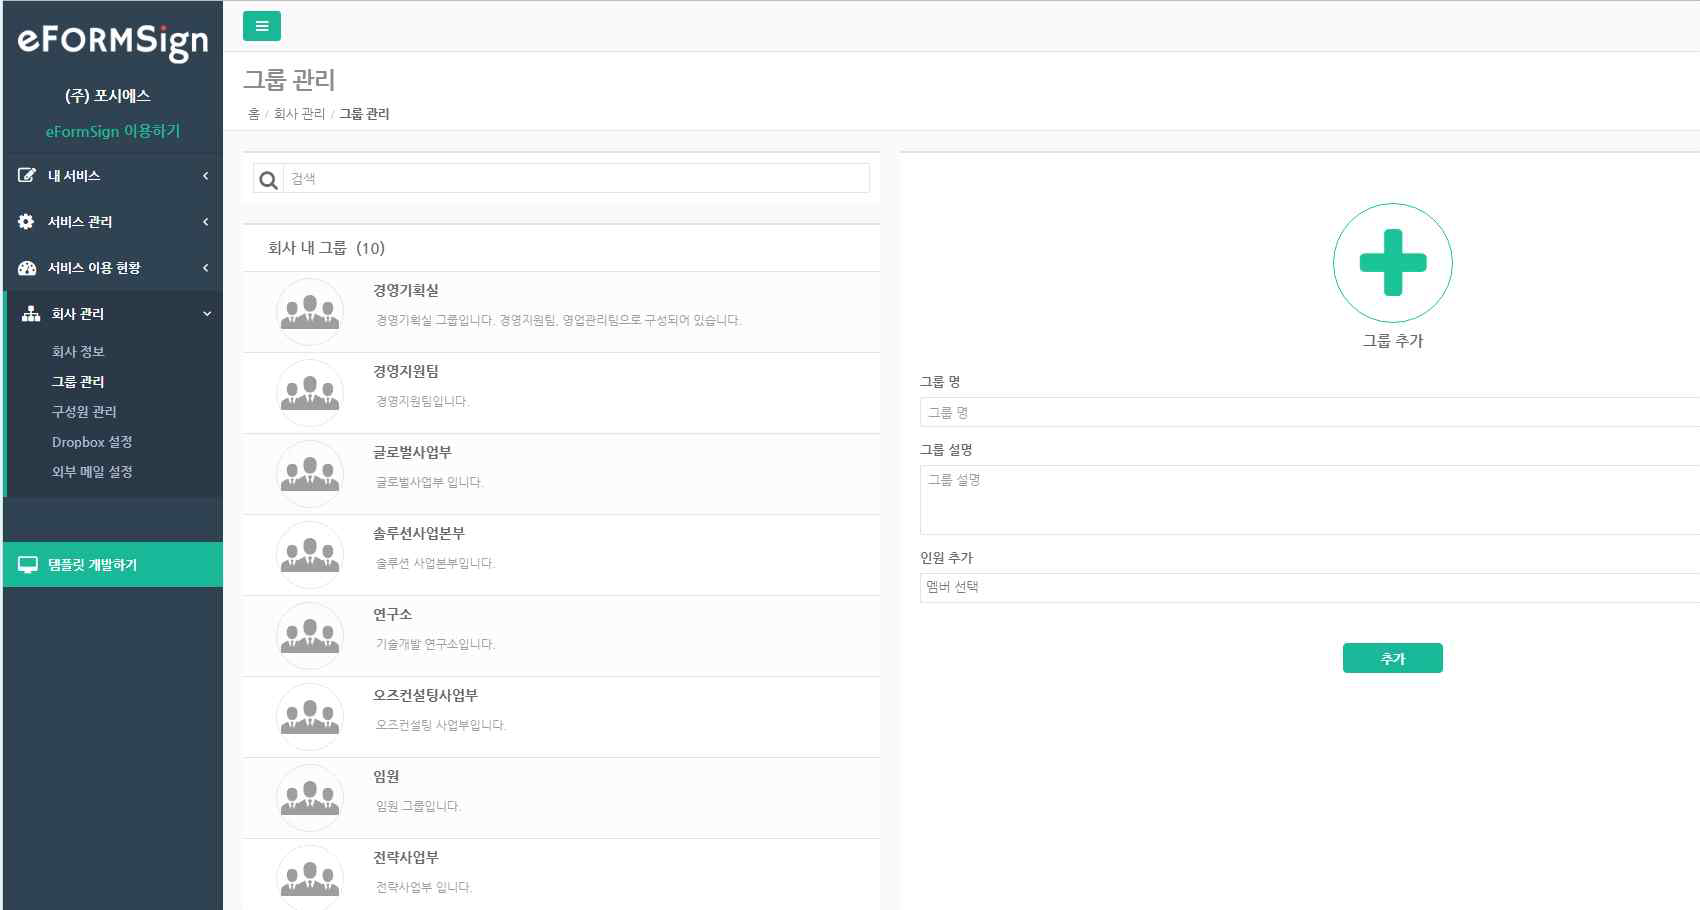Click the 템플릿 개발하기 button

113,565
